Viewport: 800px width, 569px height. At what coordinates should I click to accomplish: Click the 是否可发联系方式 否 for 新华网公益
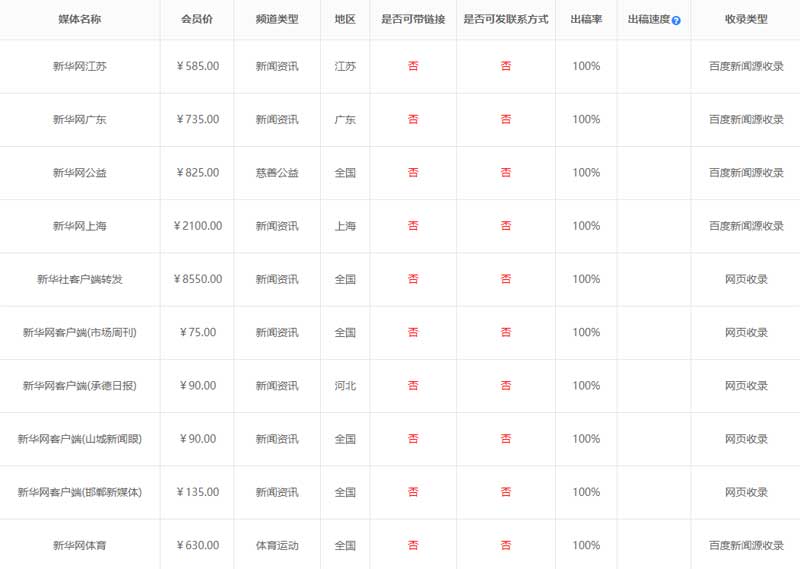[506, 172]
